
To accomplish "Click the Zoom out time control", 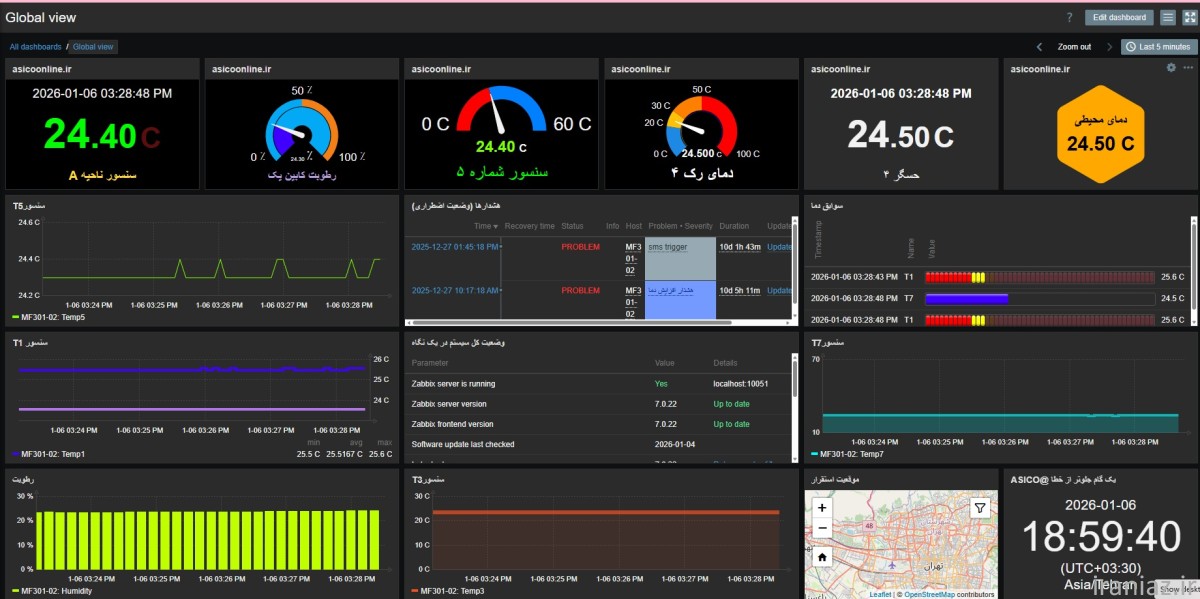I will pyautogui.click(x=1074, y=47).
